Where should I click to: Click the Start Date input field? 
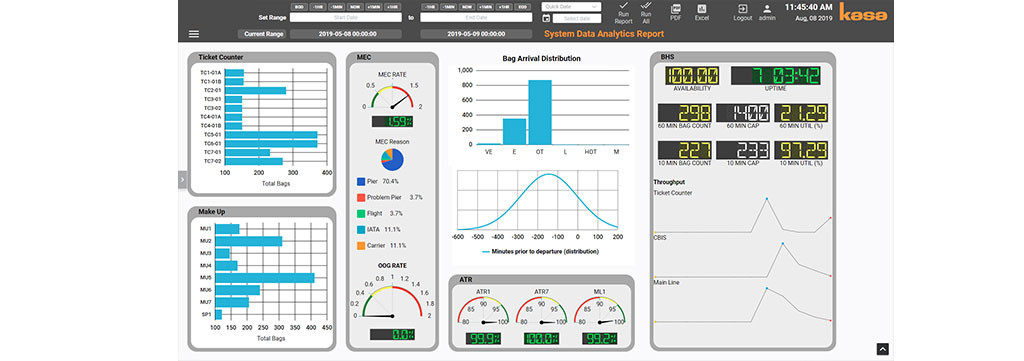point(345,18)
